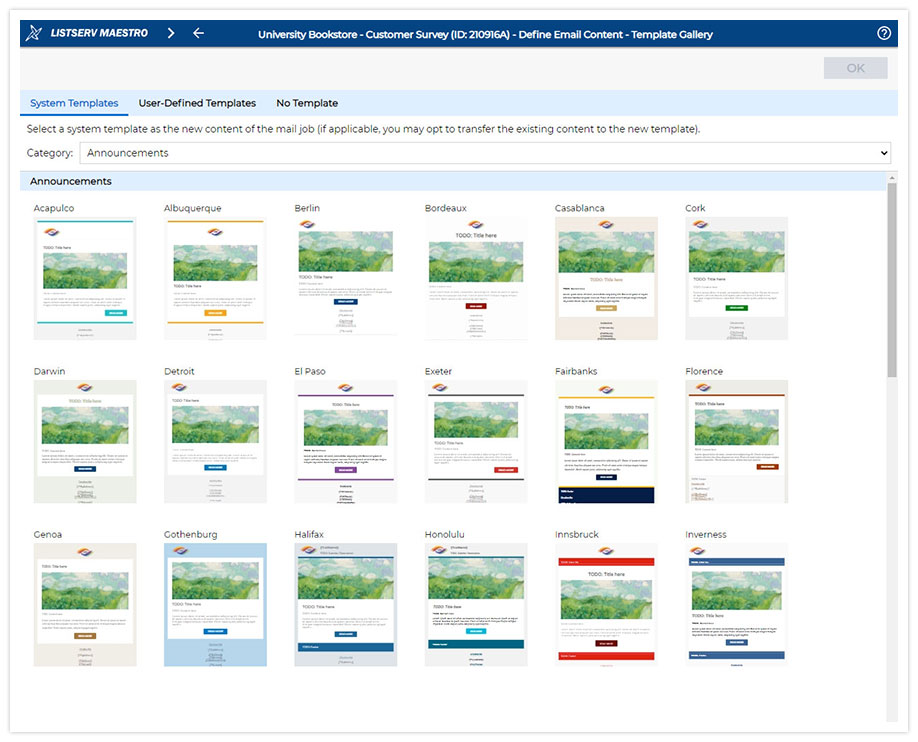918x742 pixels.
Task: Open the Category dropdown
Action: (485, 153)
